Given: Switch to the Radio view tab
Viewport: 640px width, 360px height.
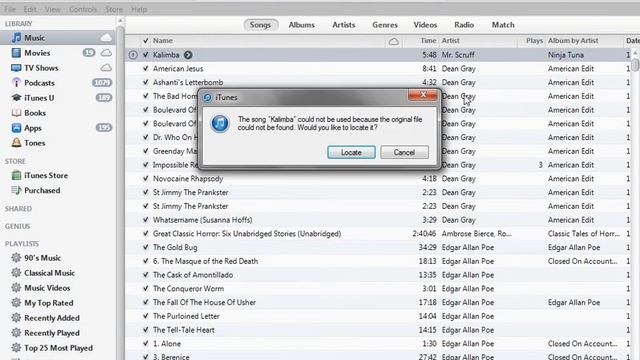Looking at the screenshot, I should [x=464, y=25].
